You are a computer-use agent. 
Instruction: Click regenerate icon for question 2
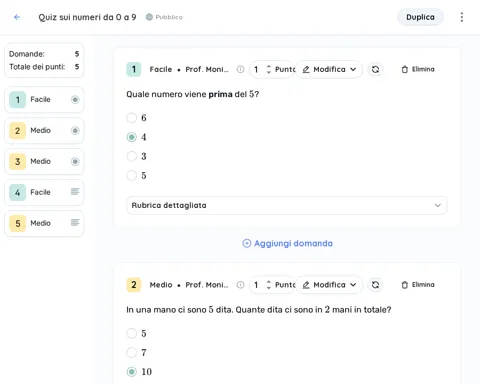point(375,285)
